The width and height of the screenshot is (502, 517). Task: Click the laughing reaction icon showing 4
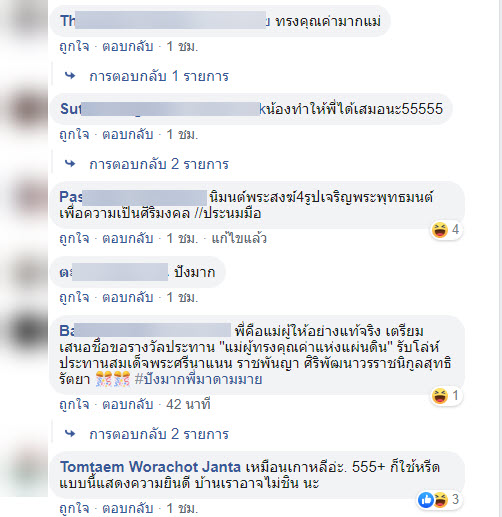tap(440, 230)
